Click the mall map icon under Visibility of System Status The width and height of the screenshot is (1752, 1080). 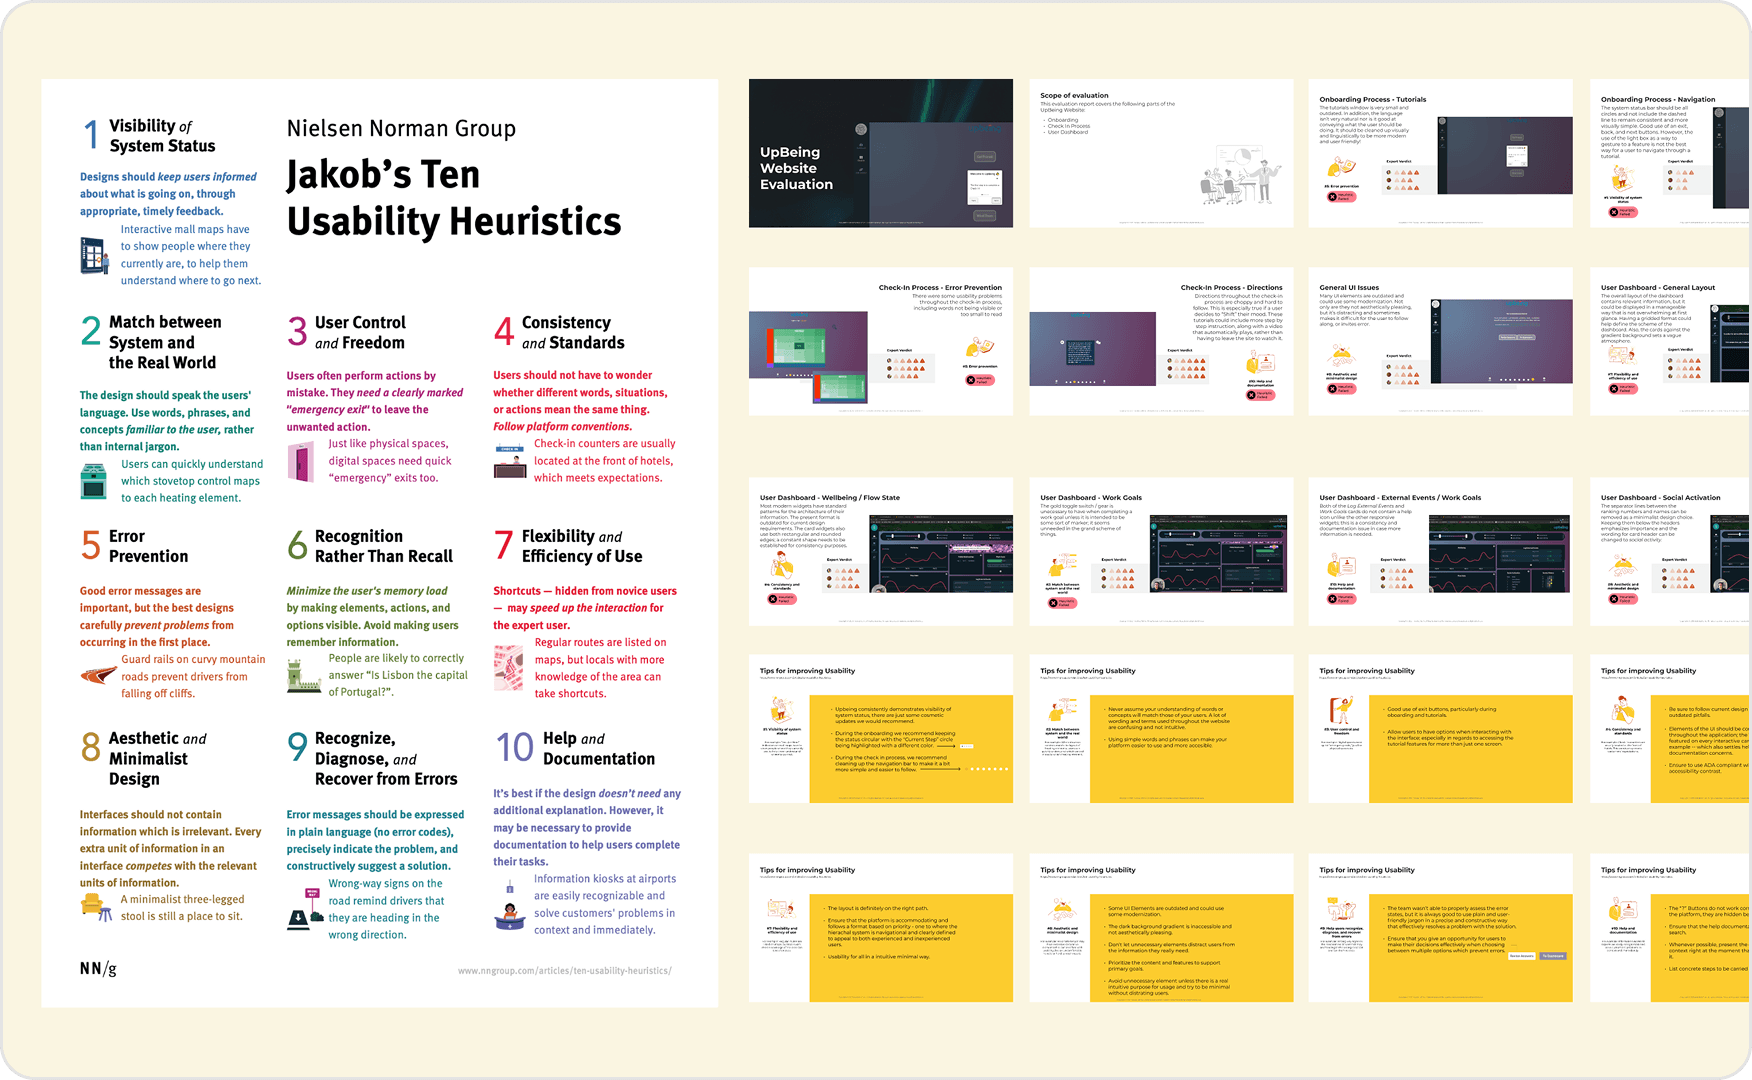click(x=94, y=256)
